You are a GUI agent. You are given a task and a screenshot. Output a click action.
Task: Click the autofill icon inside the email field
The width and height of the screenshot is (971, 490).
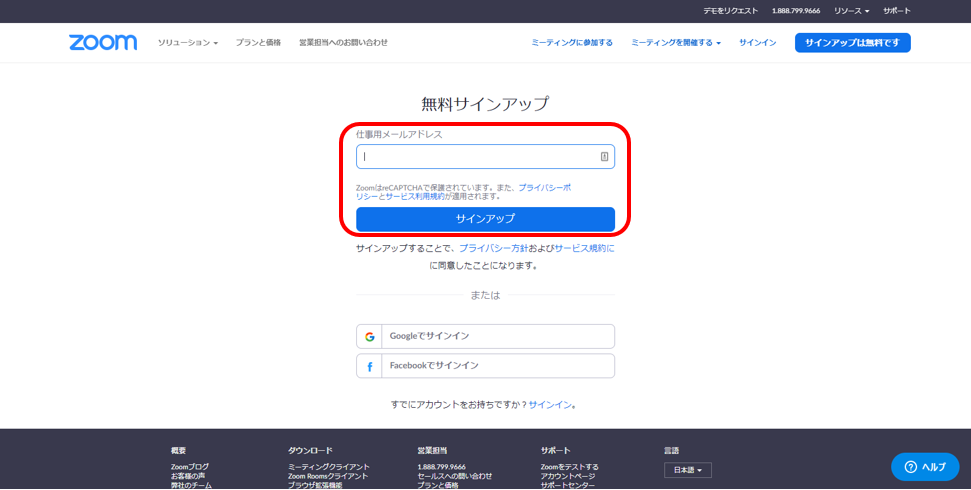[x=604, y=157]
